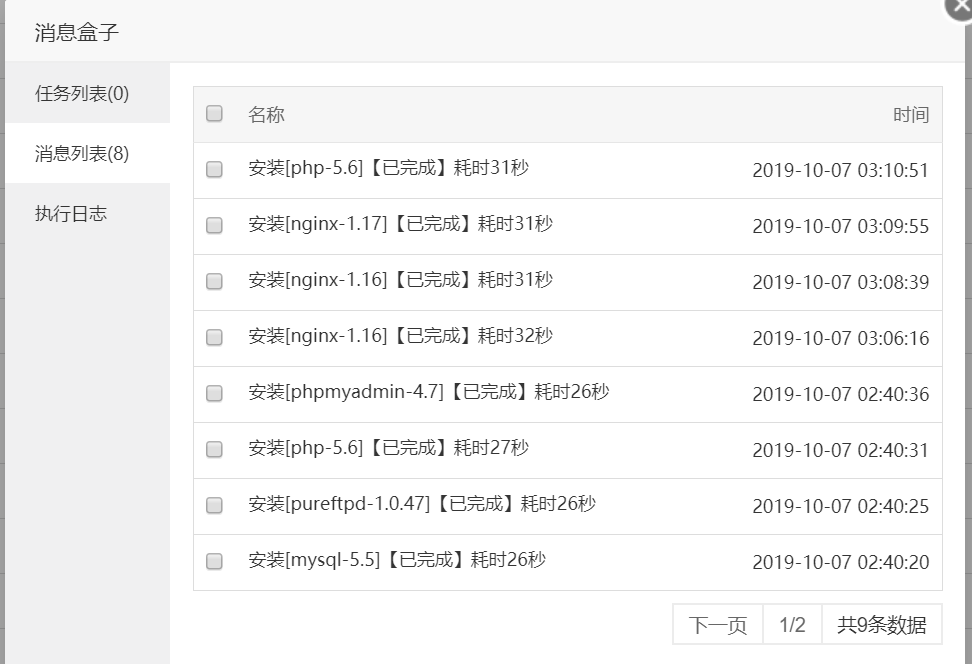Select the nginx-1.17 install message checkbox
This screenshot has height=664, width=972.
(x=214, y=225)
